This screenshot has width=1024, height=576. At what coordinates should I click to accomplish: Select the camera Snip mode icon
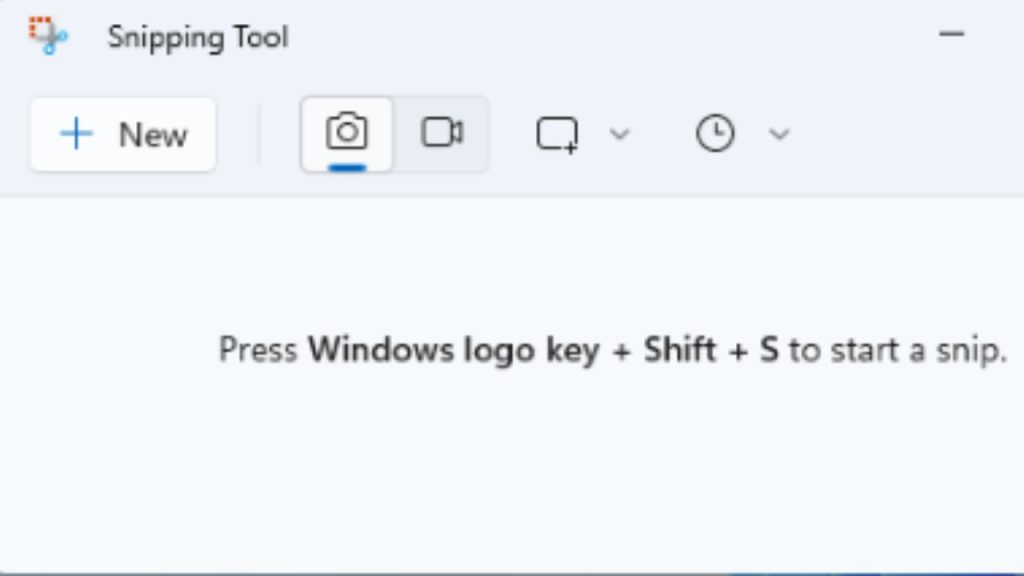pos(347,131)
